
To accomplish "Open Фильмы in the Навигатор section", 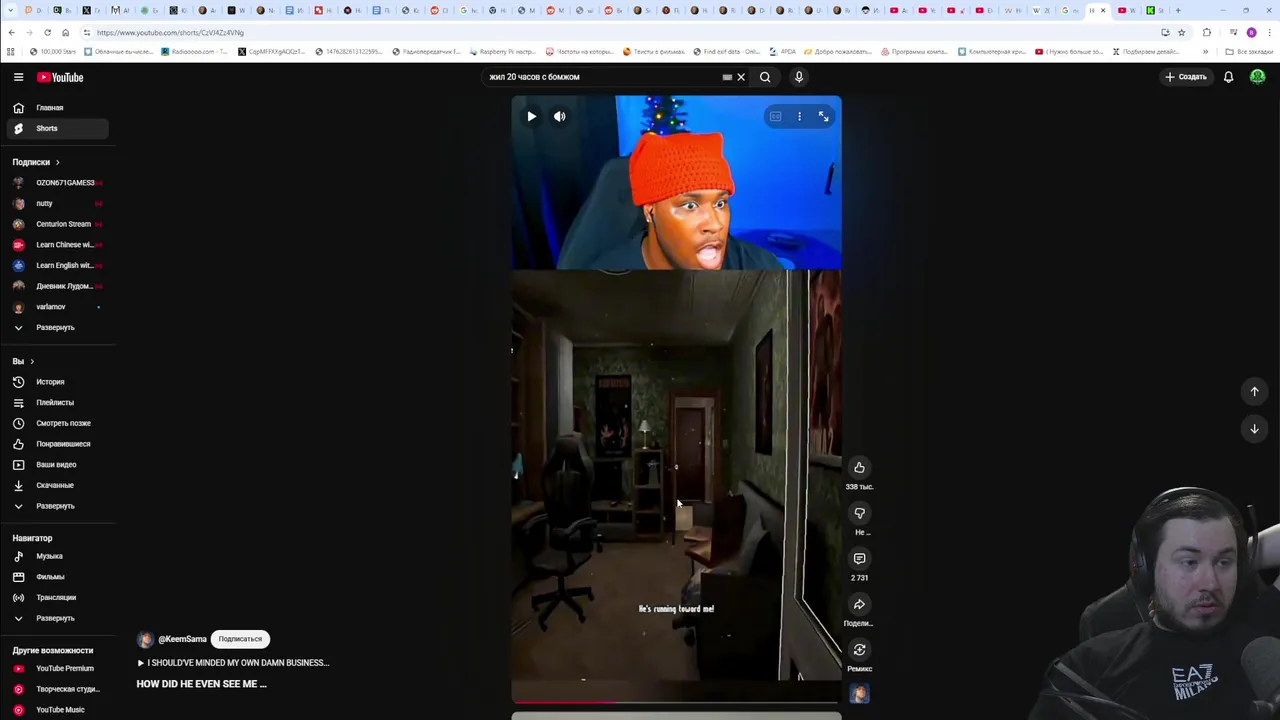I will [x=57, y=577].
